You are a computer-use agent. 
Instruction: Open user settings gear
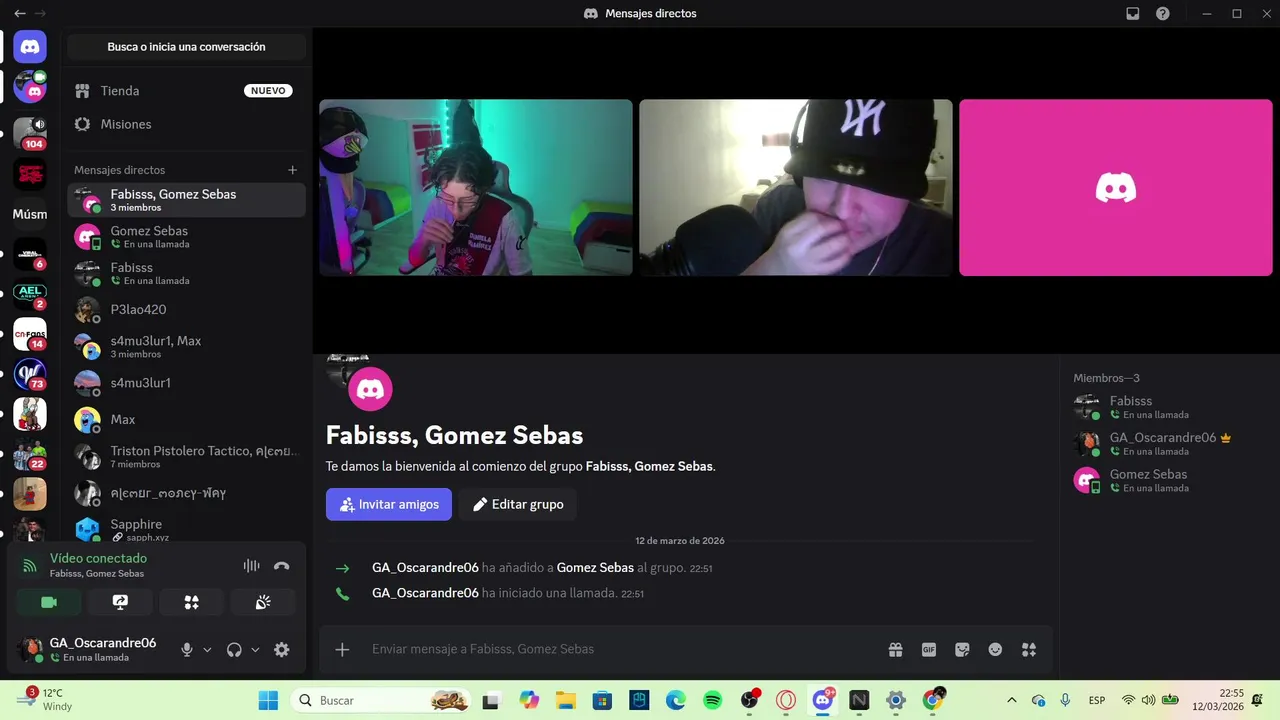click(x=282, y=649)
